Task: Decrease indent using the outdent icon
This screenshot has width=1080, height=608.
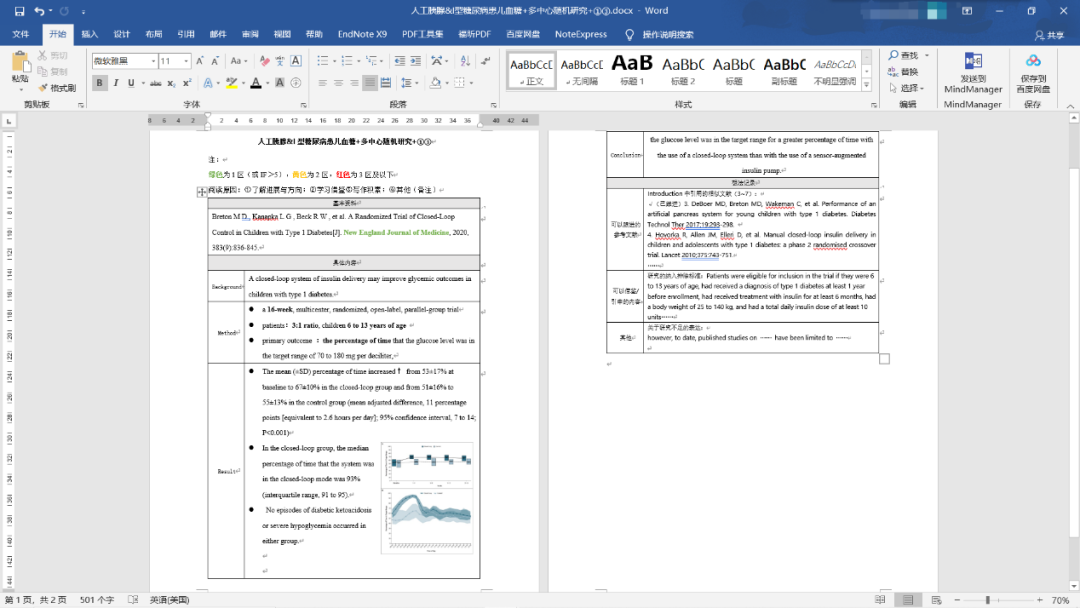Action: click(399, 61)
